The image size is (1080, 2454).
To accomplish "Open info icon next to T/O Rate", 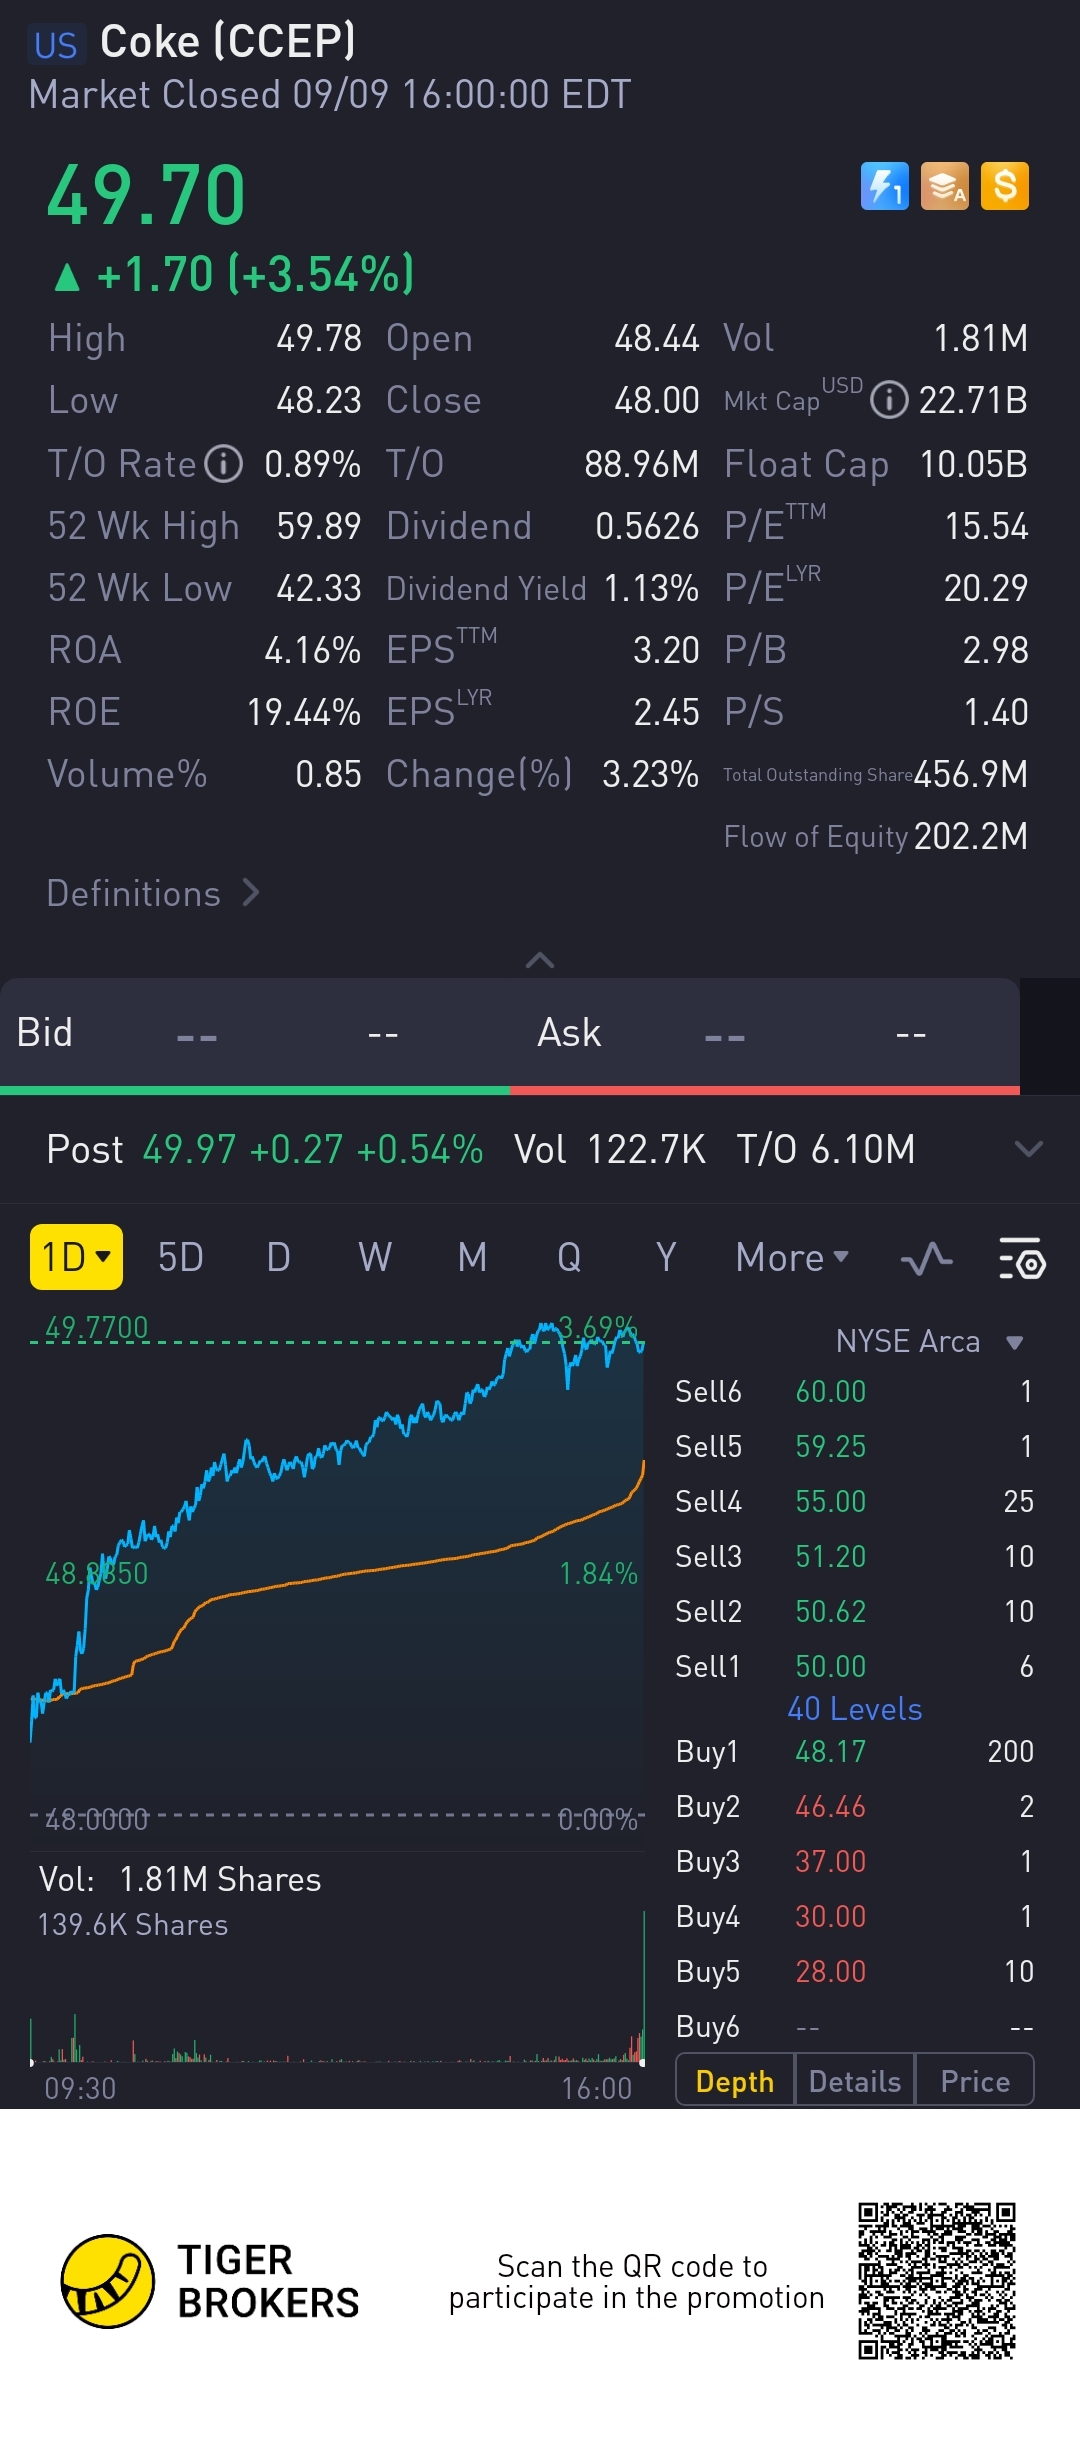I will [224, 464].
